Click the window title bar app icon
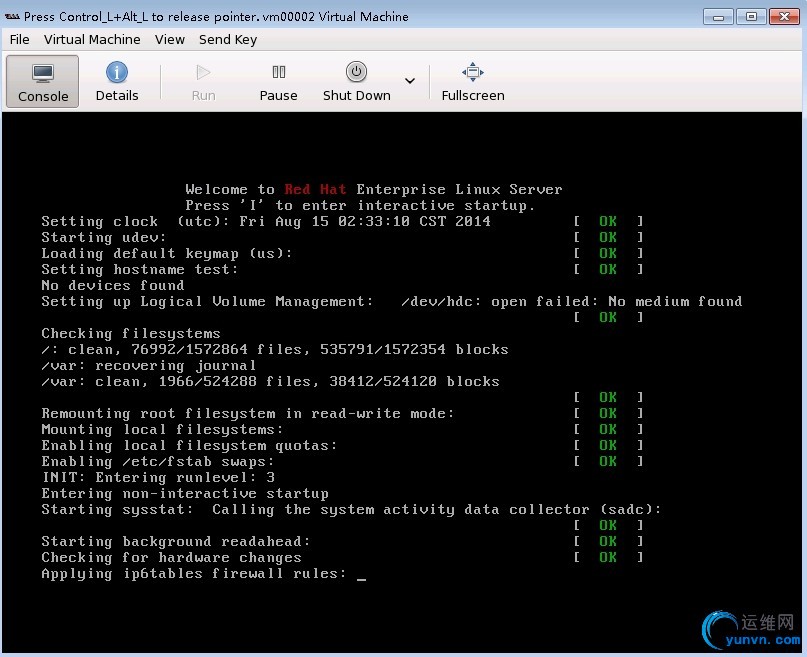The height and width of the screenshot is (657, 807). (x=12, y=16)
